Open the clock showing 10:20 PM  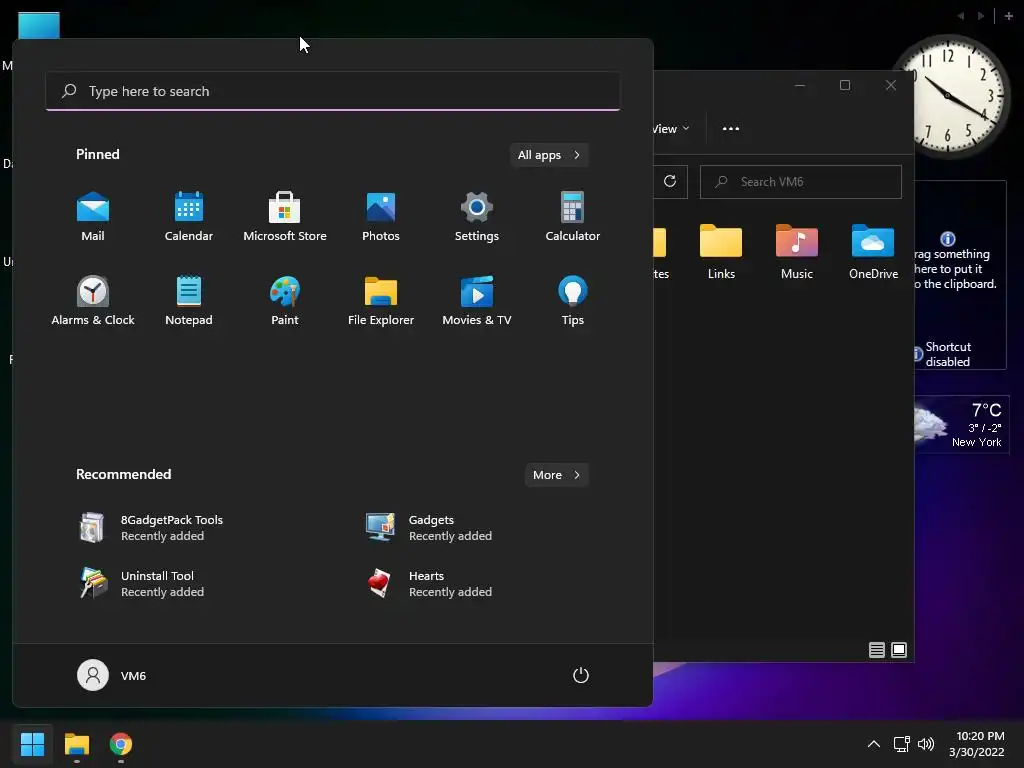point(977,744)
